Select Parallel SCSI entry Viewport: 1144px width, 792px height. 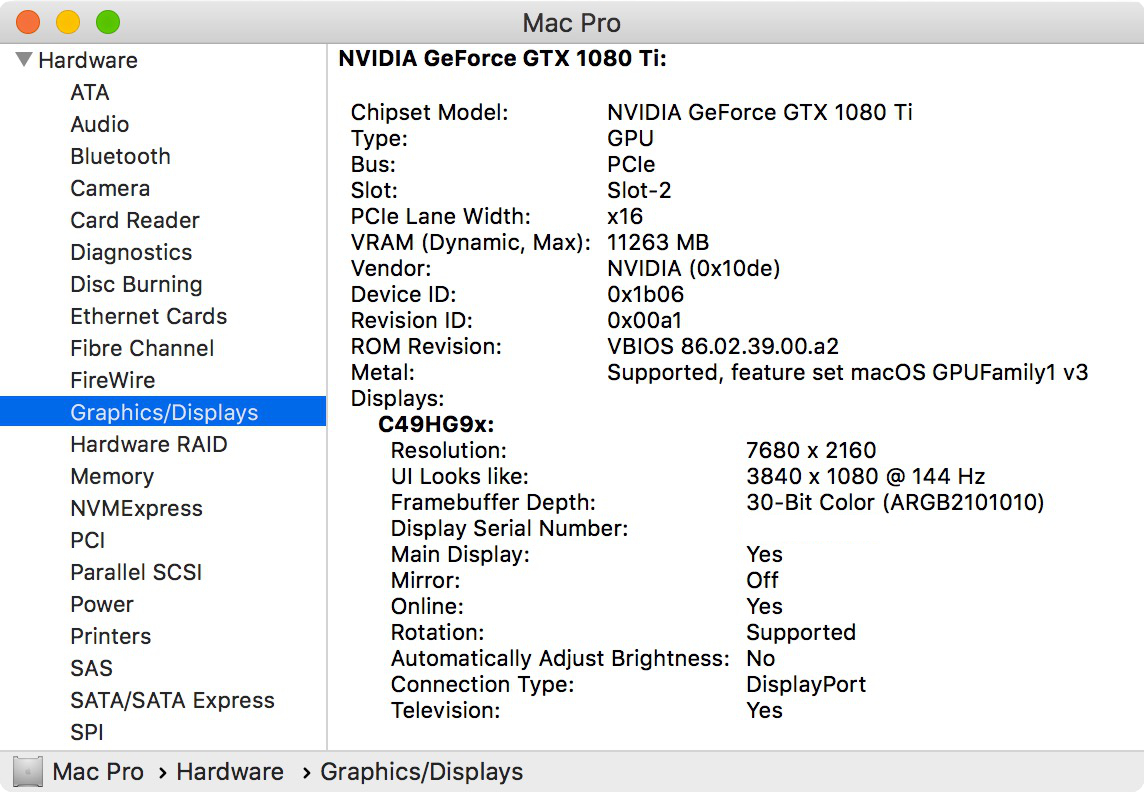[136, 572]
